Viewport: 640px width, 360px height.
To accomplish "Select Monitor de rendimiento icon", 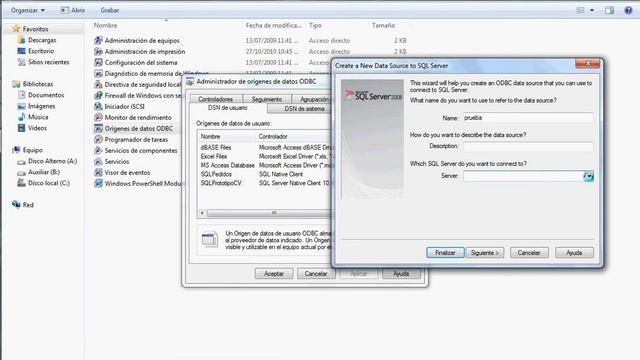I will click(98, 118).
